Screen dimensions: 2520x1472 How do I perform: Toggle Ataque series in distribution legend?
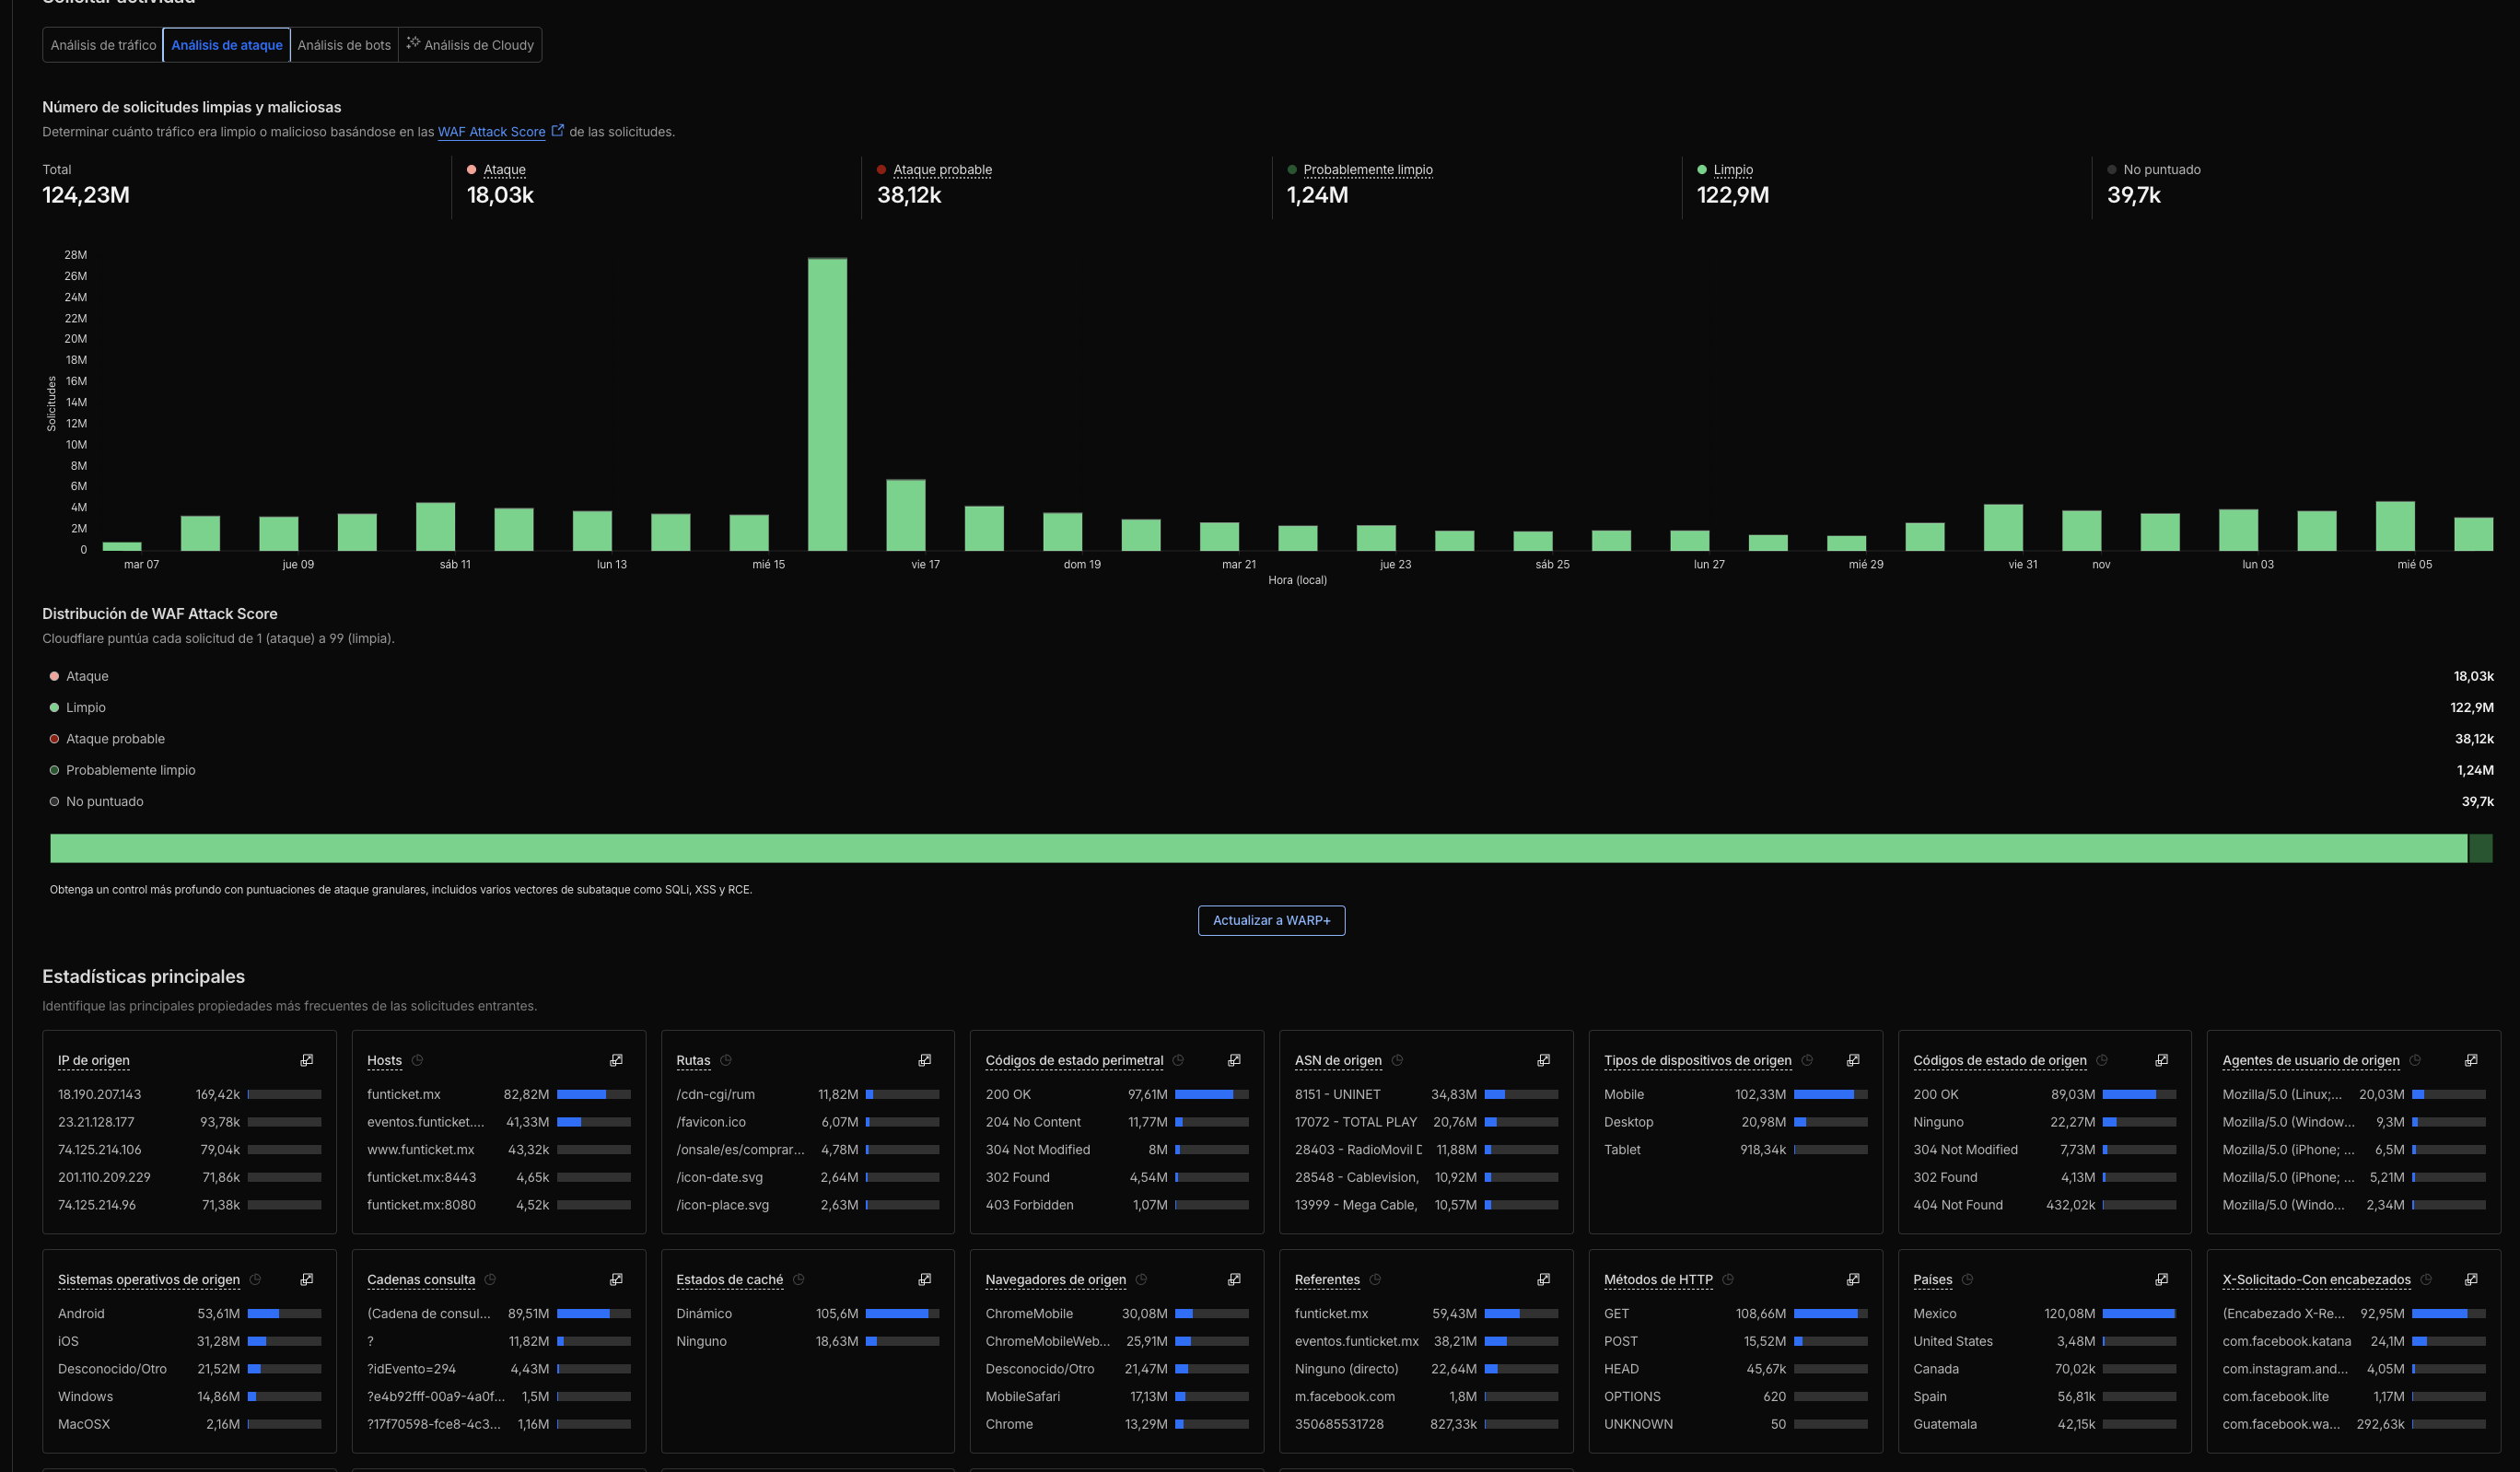pos(86,676)
